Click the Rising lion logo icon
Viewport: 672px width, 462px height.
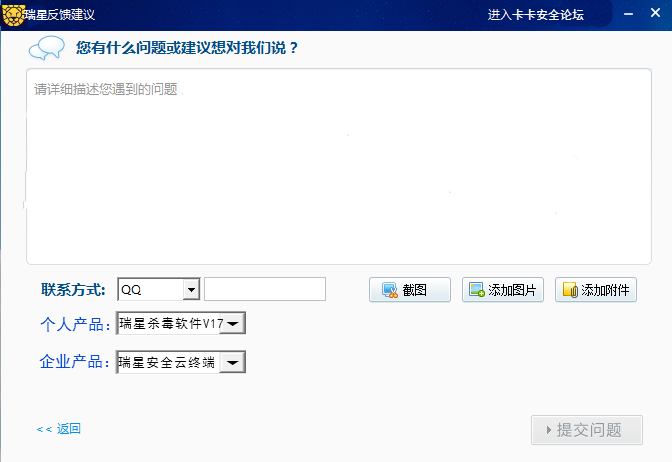pos(13,15)
